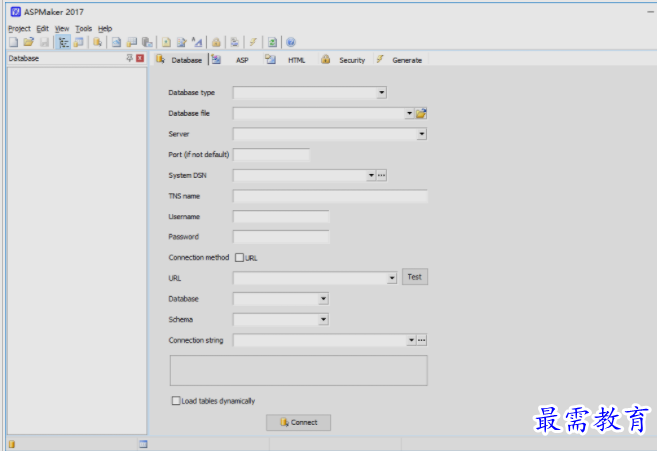
Task: Switch to the Security tab
Action: (x=344, y=60)
